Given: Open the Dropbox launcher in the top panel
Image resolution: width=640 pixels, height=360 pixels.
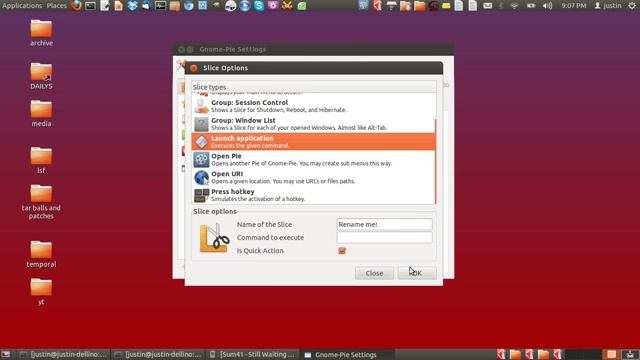Looking at the screenshot, I should [x=132, y=6].
